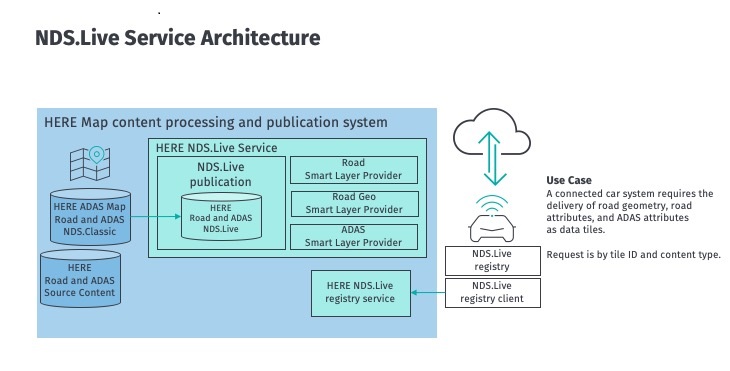
Task: Click the folded map pin icon
Action: click(x=90, y=163)
